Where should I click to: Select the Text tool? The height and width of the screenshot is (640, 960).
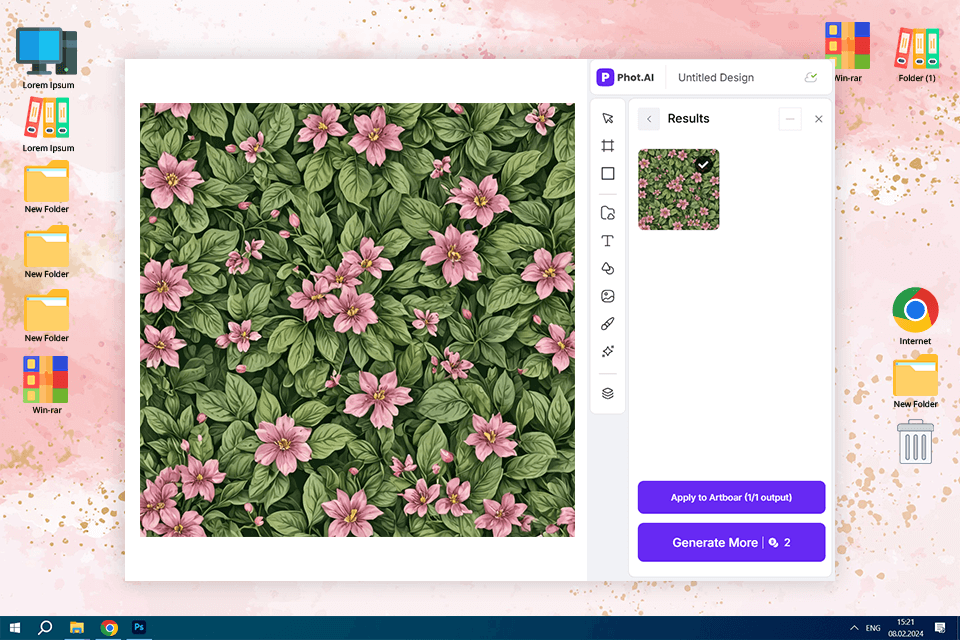(x=607, y=241)
